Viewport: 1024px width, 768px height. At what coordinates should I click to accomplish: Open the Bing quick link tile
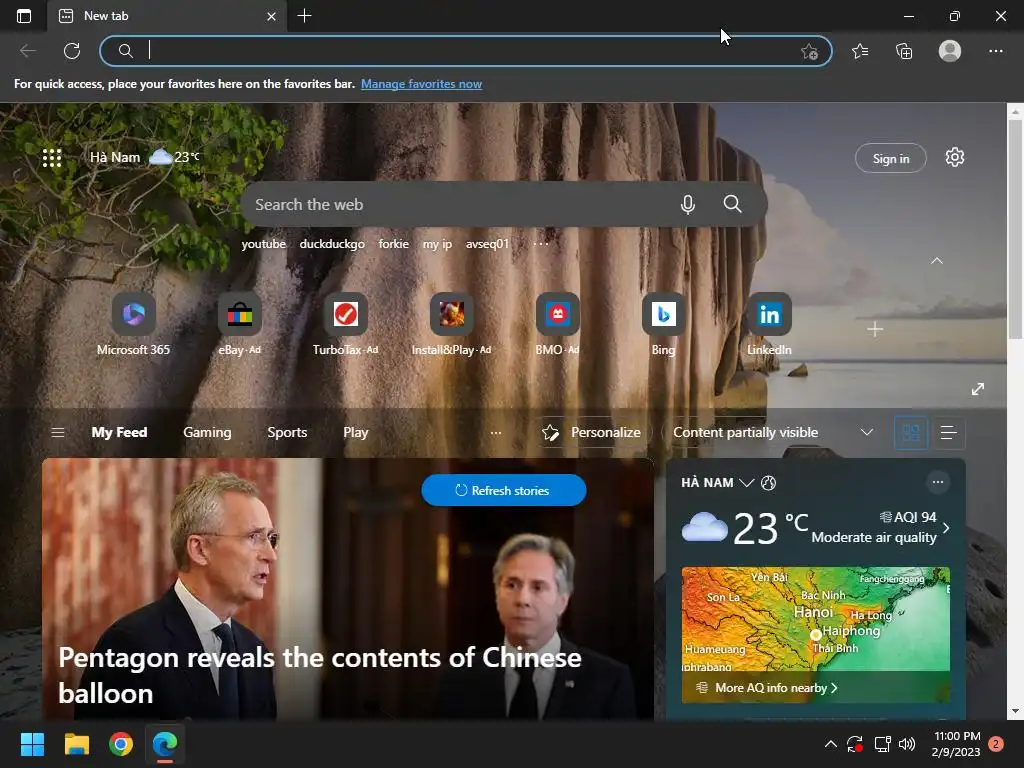coord(663,325)
